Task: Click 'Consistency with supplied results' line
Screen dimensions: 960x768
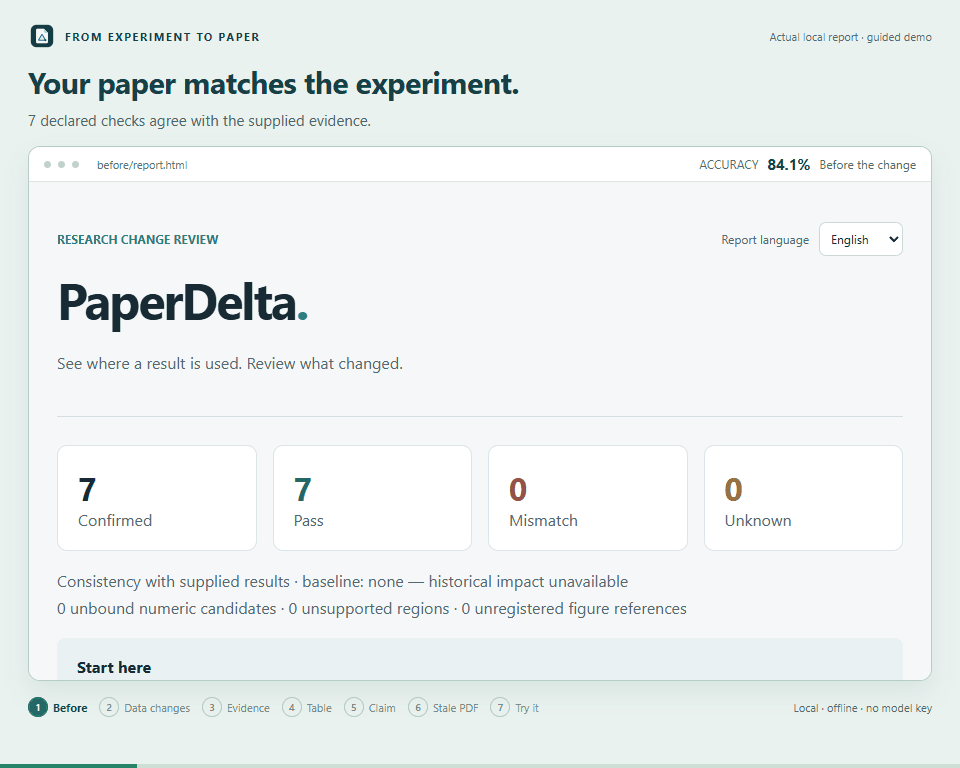Action: coord(342,582)
